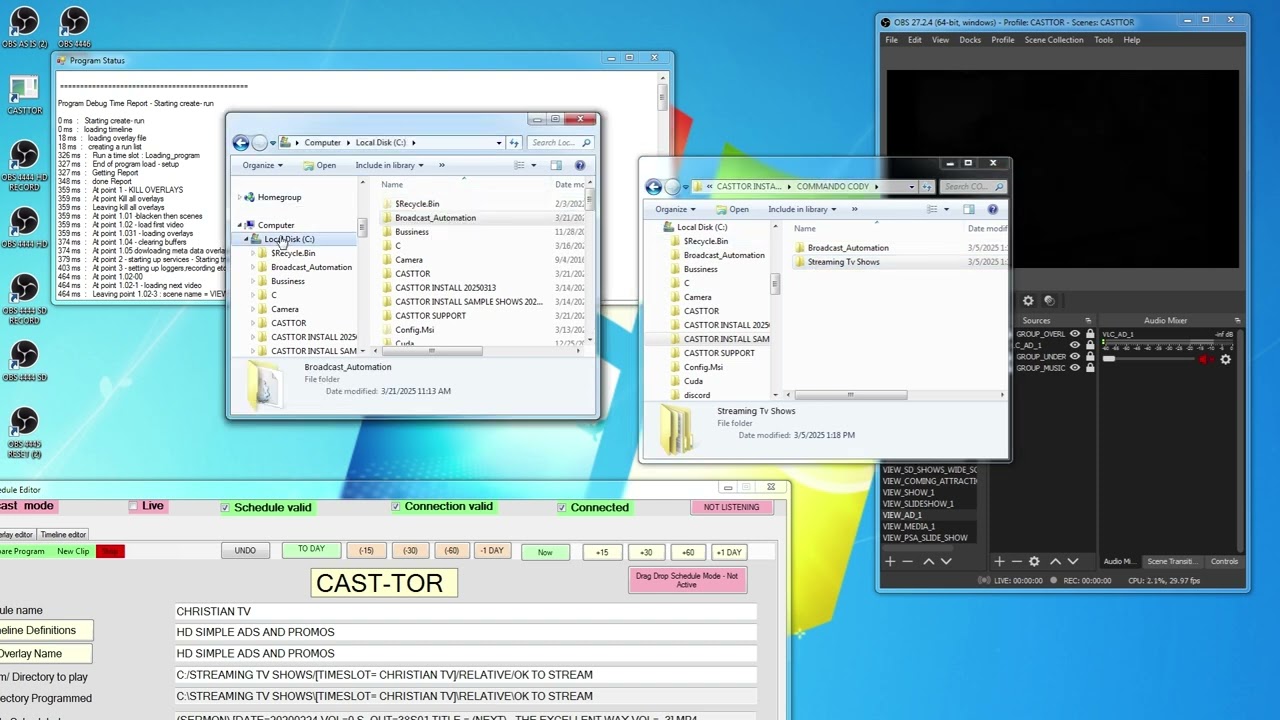Open VLC_AD_1 audio mixer gear settings

(x=1226, y=359)
